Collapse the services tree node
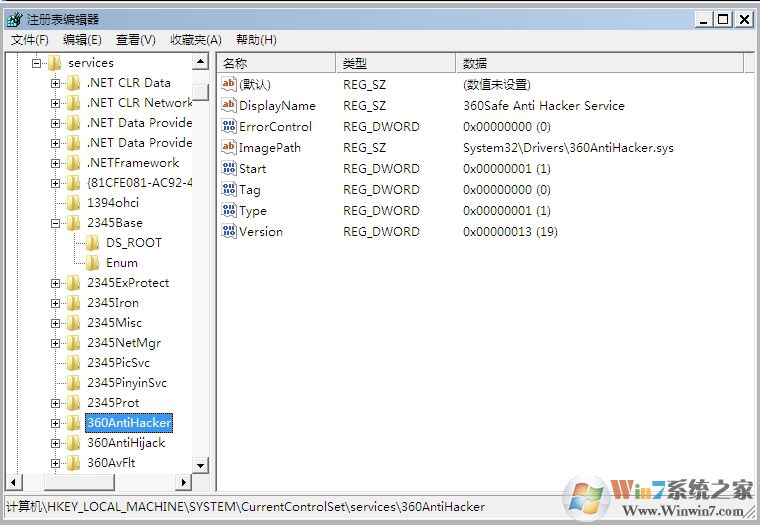 pyautogui.click(x=36, y=63)
